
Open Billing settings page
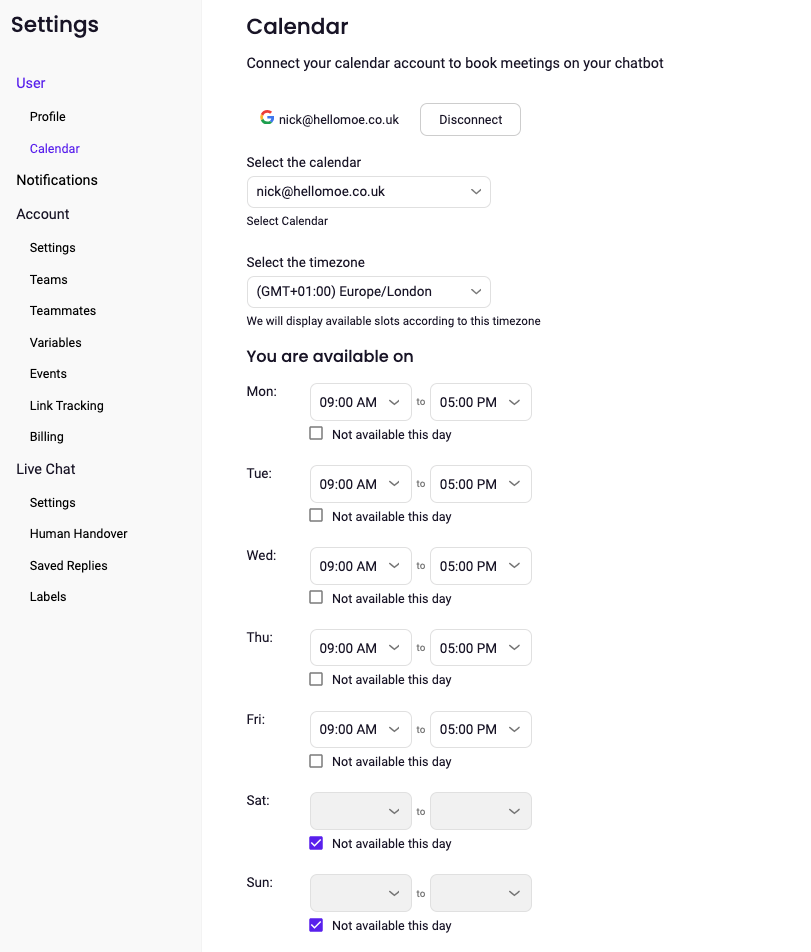click(x=47, y=437)
